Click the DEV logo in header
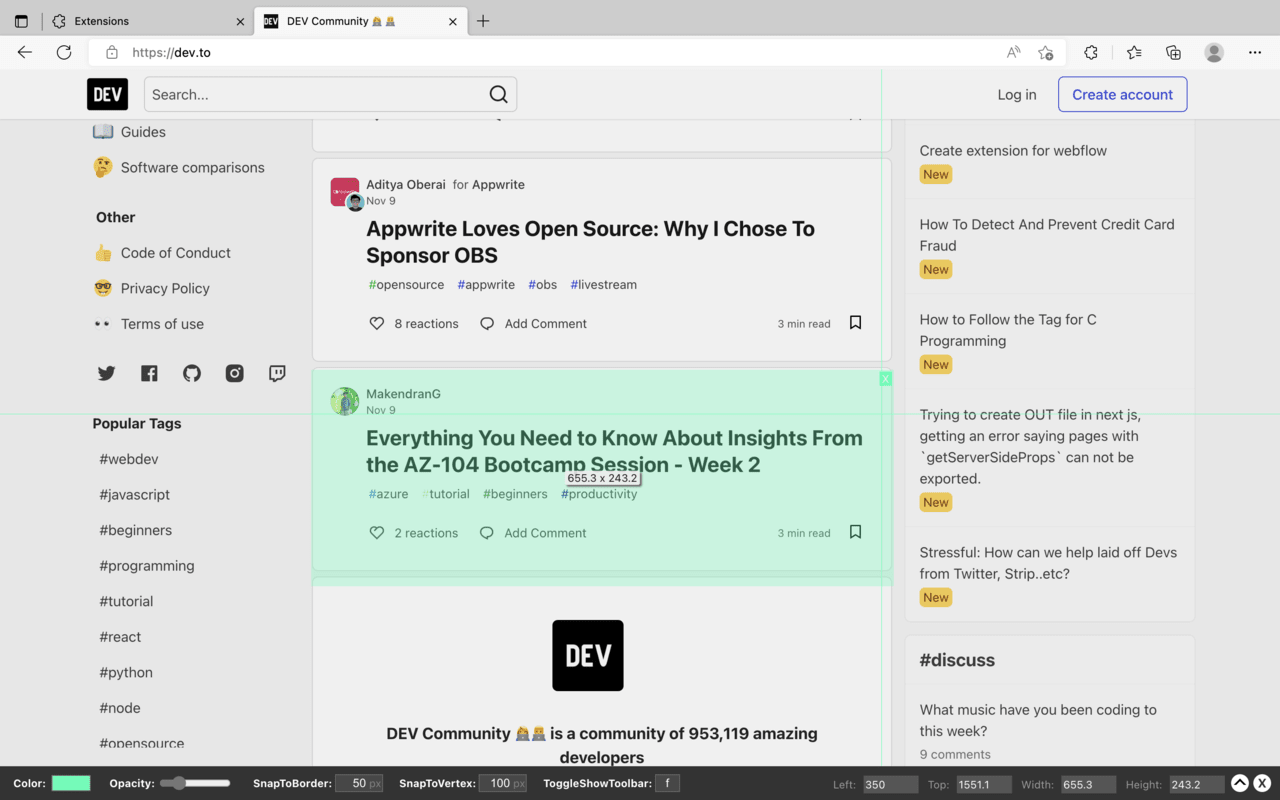 coord(107,94)
